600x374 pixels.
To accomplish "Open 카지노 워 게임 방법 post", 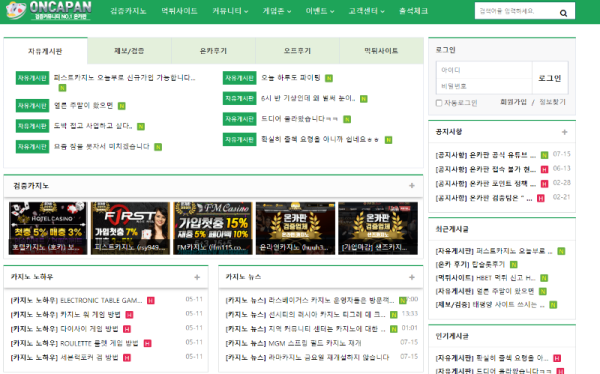I will click(65, 315).
